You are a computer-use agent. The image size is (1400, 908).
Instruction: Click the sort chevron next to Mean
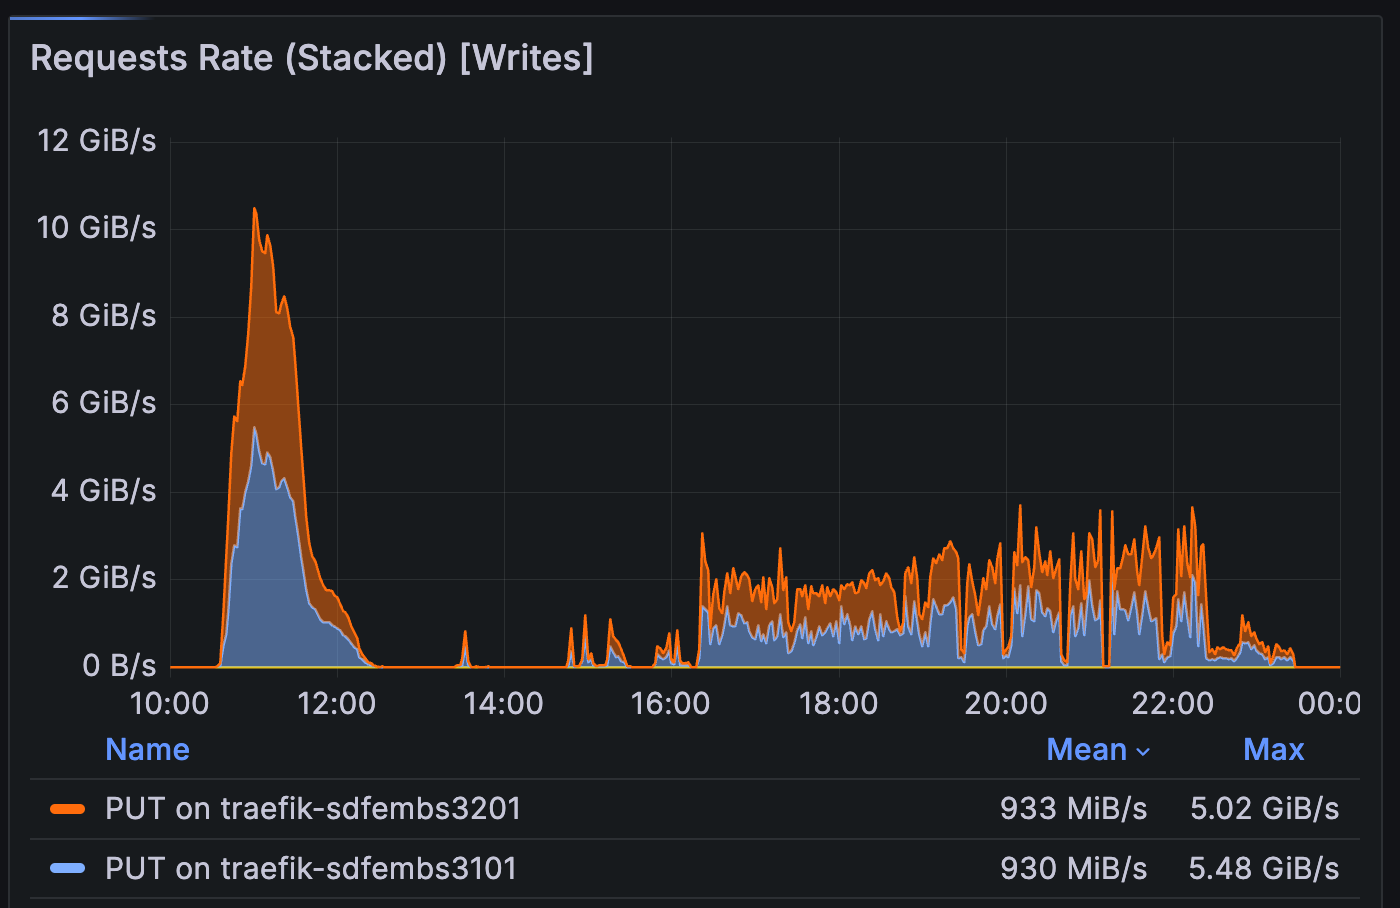1143,751
